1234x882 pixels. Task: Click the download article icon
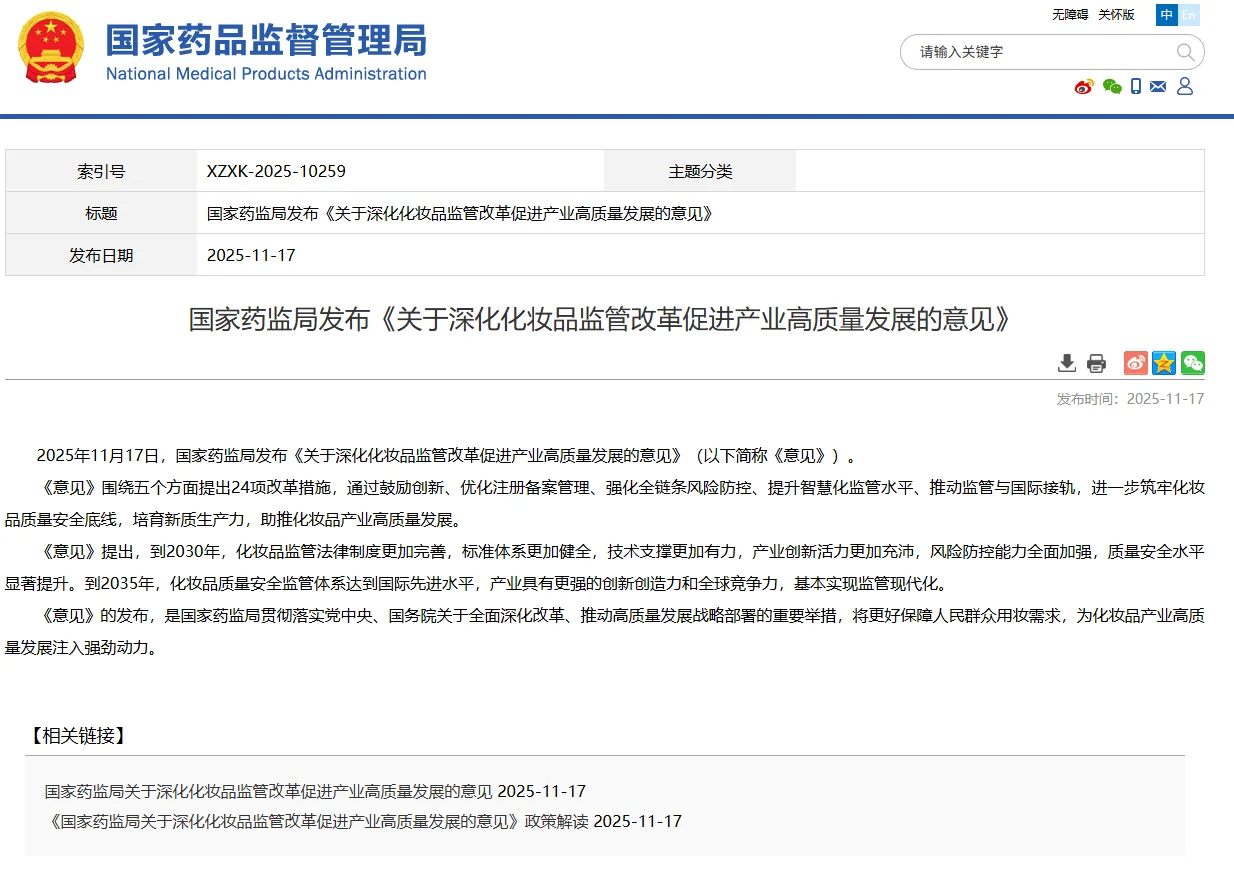1066,363
